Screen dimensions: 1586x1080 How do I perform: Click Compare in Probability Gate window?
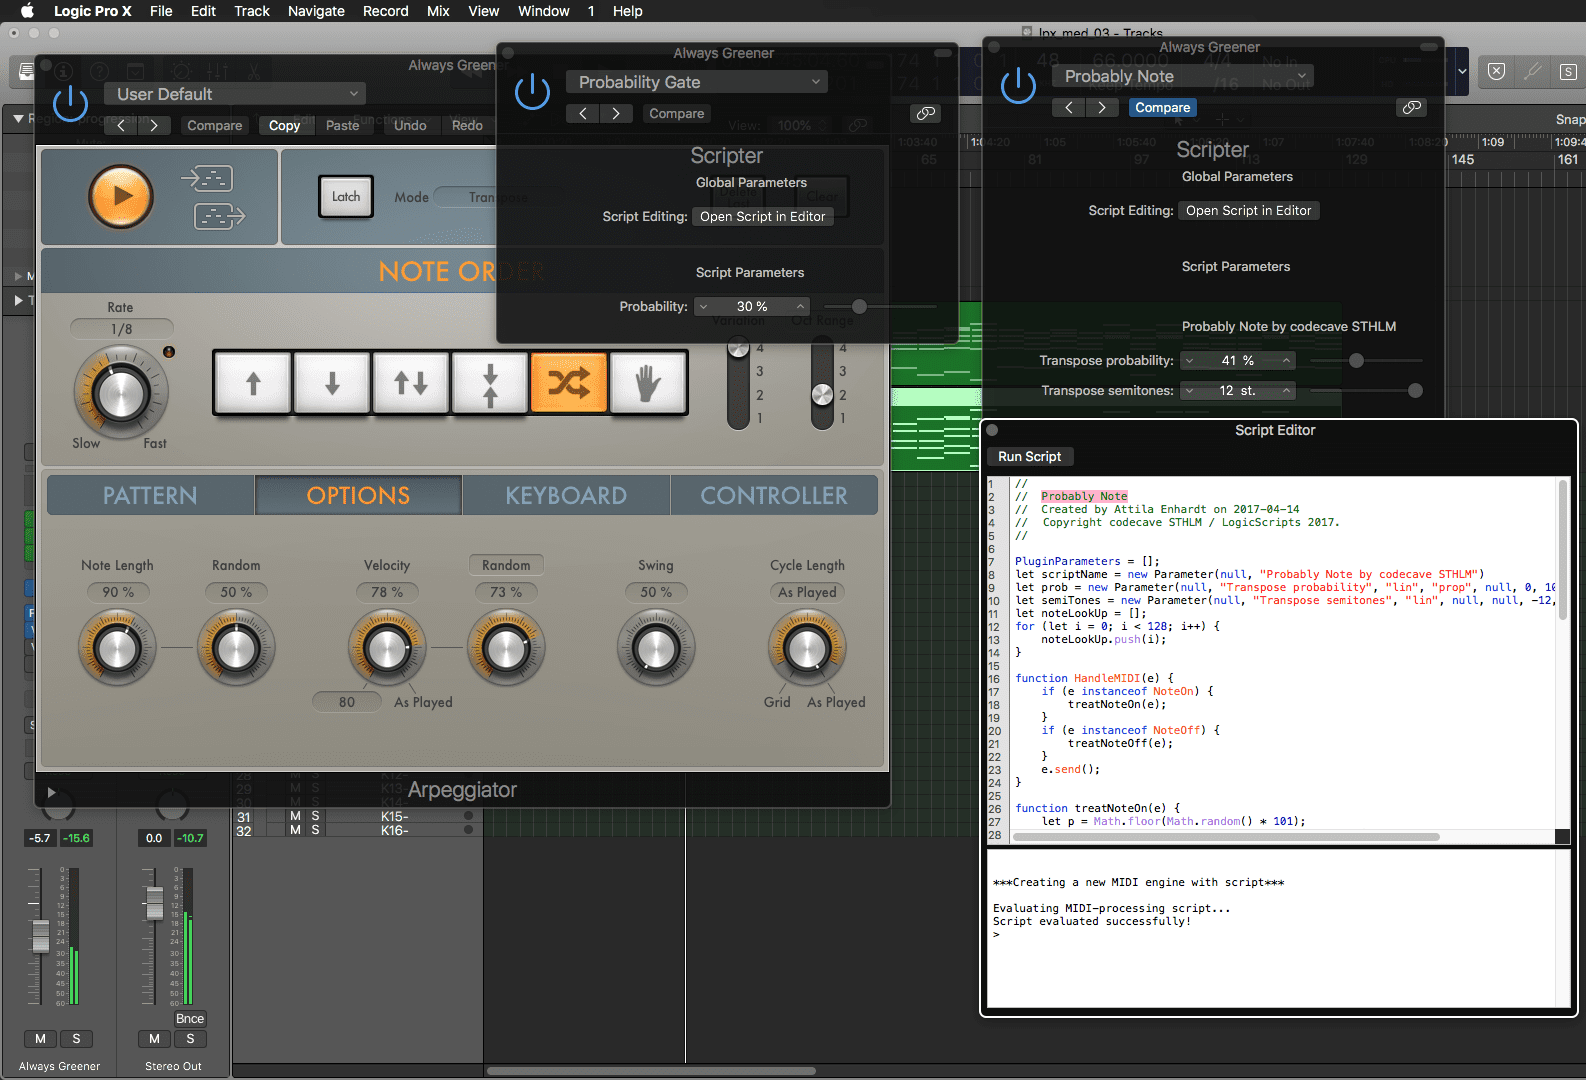coord(677,113)
